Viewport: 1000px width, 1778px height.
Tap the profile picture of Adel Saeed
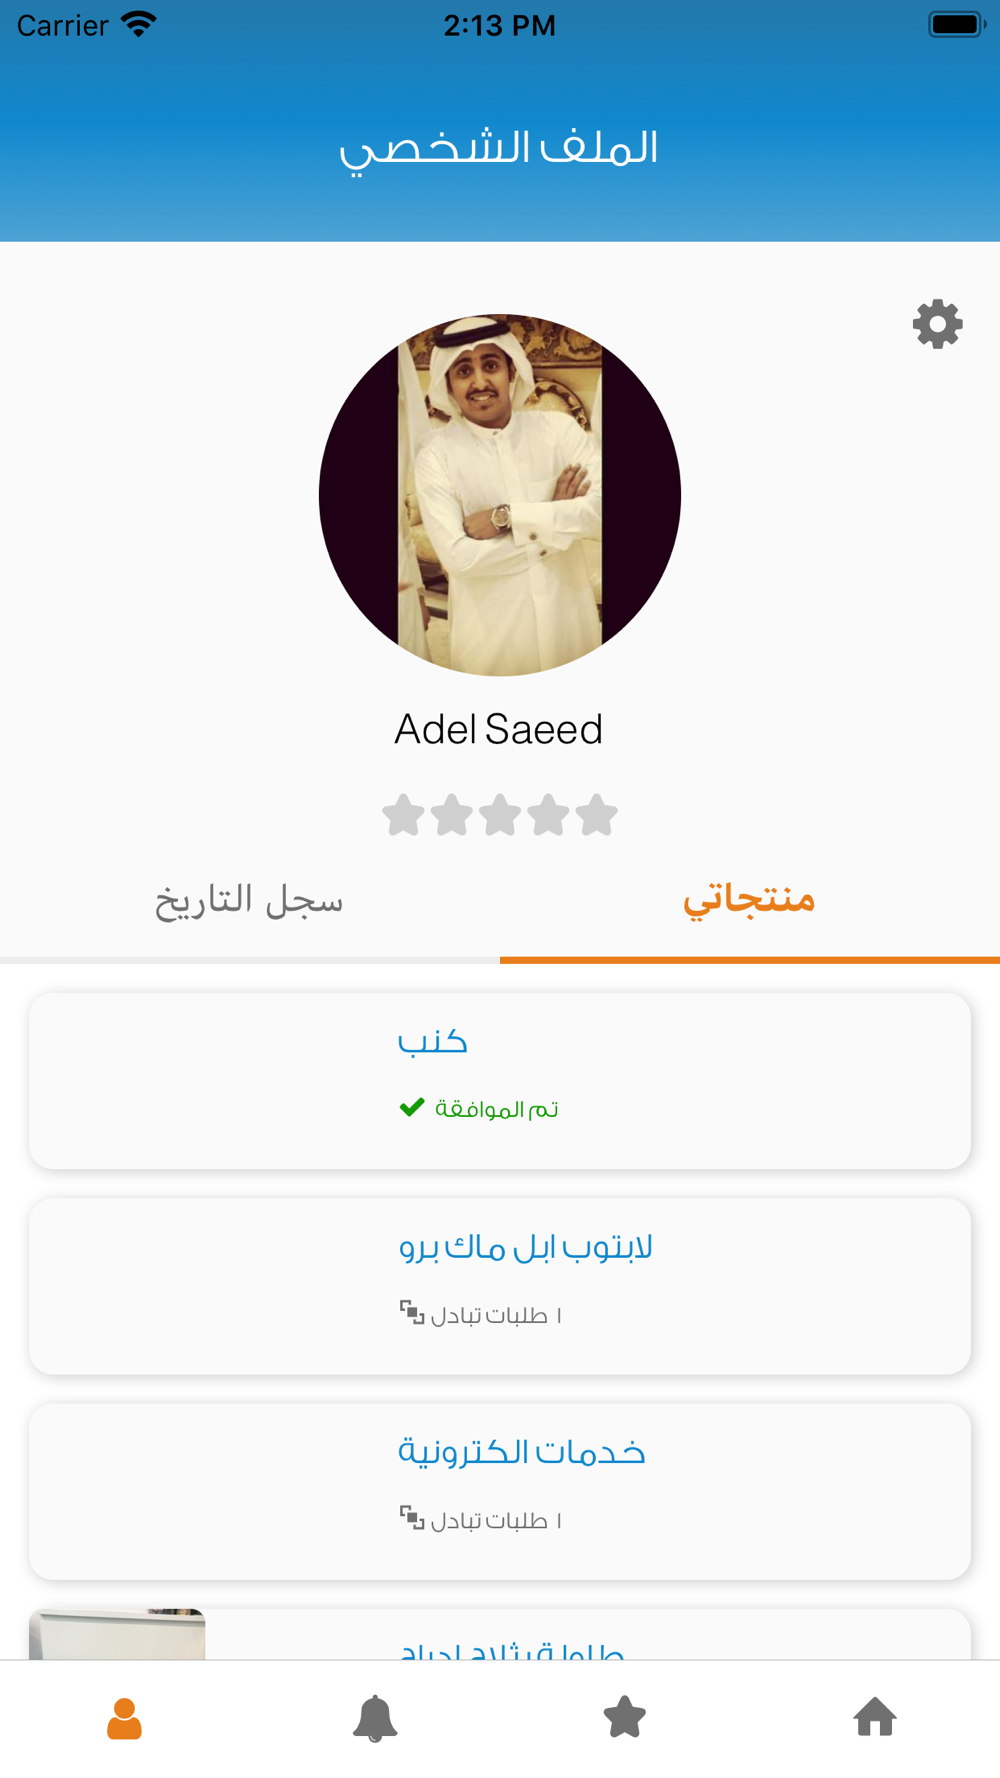point(500,495)
